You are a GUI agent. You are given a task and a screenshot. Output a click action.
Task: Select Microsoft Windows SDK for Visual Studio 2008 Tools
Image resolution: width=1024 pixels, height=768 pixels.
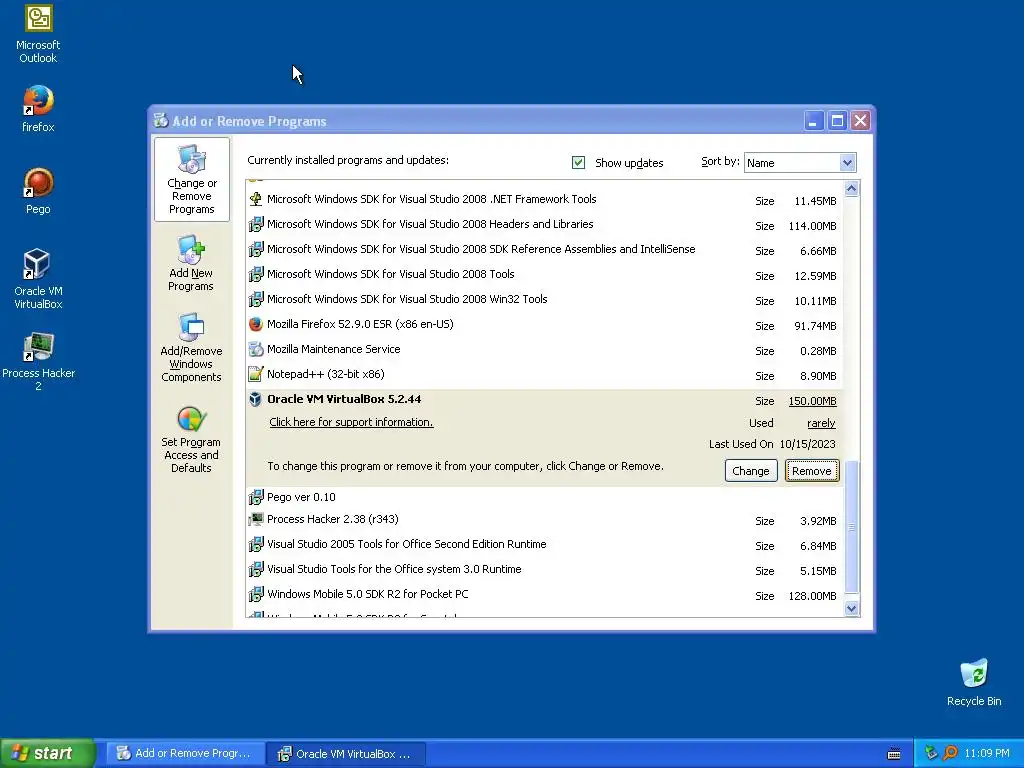[391, 274]
